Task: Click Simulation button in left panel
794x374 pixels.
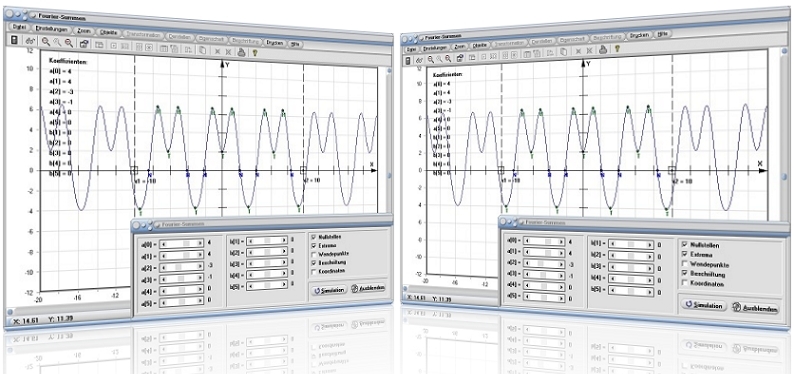Action: click(329, 290)
